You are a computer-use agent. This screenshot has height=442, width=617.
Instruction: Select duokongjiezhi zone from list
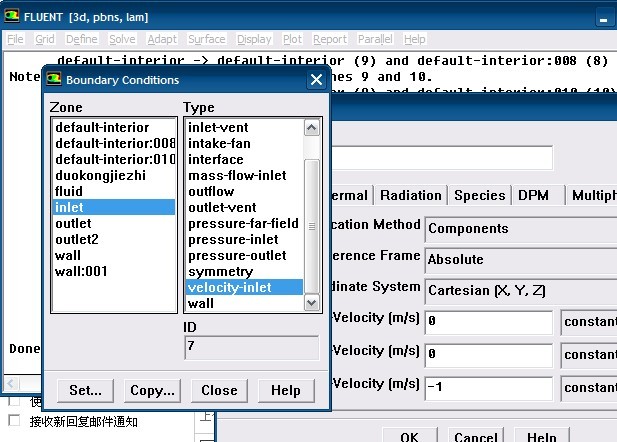click(100, 175)
